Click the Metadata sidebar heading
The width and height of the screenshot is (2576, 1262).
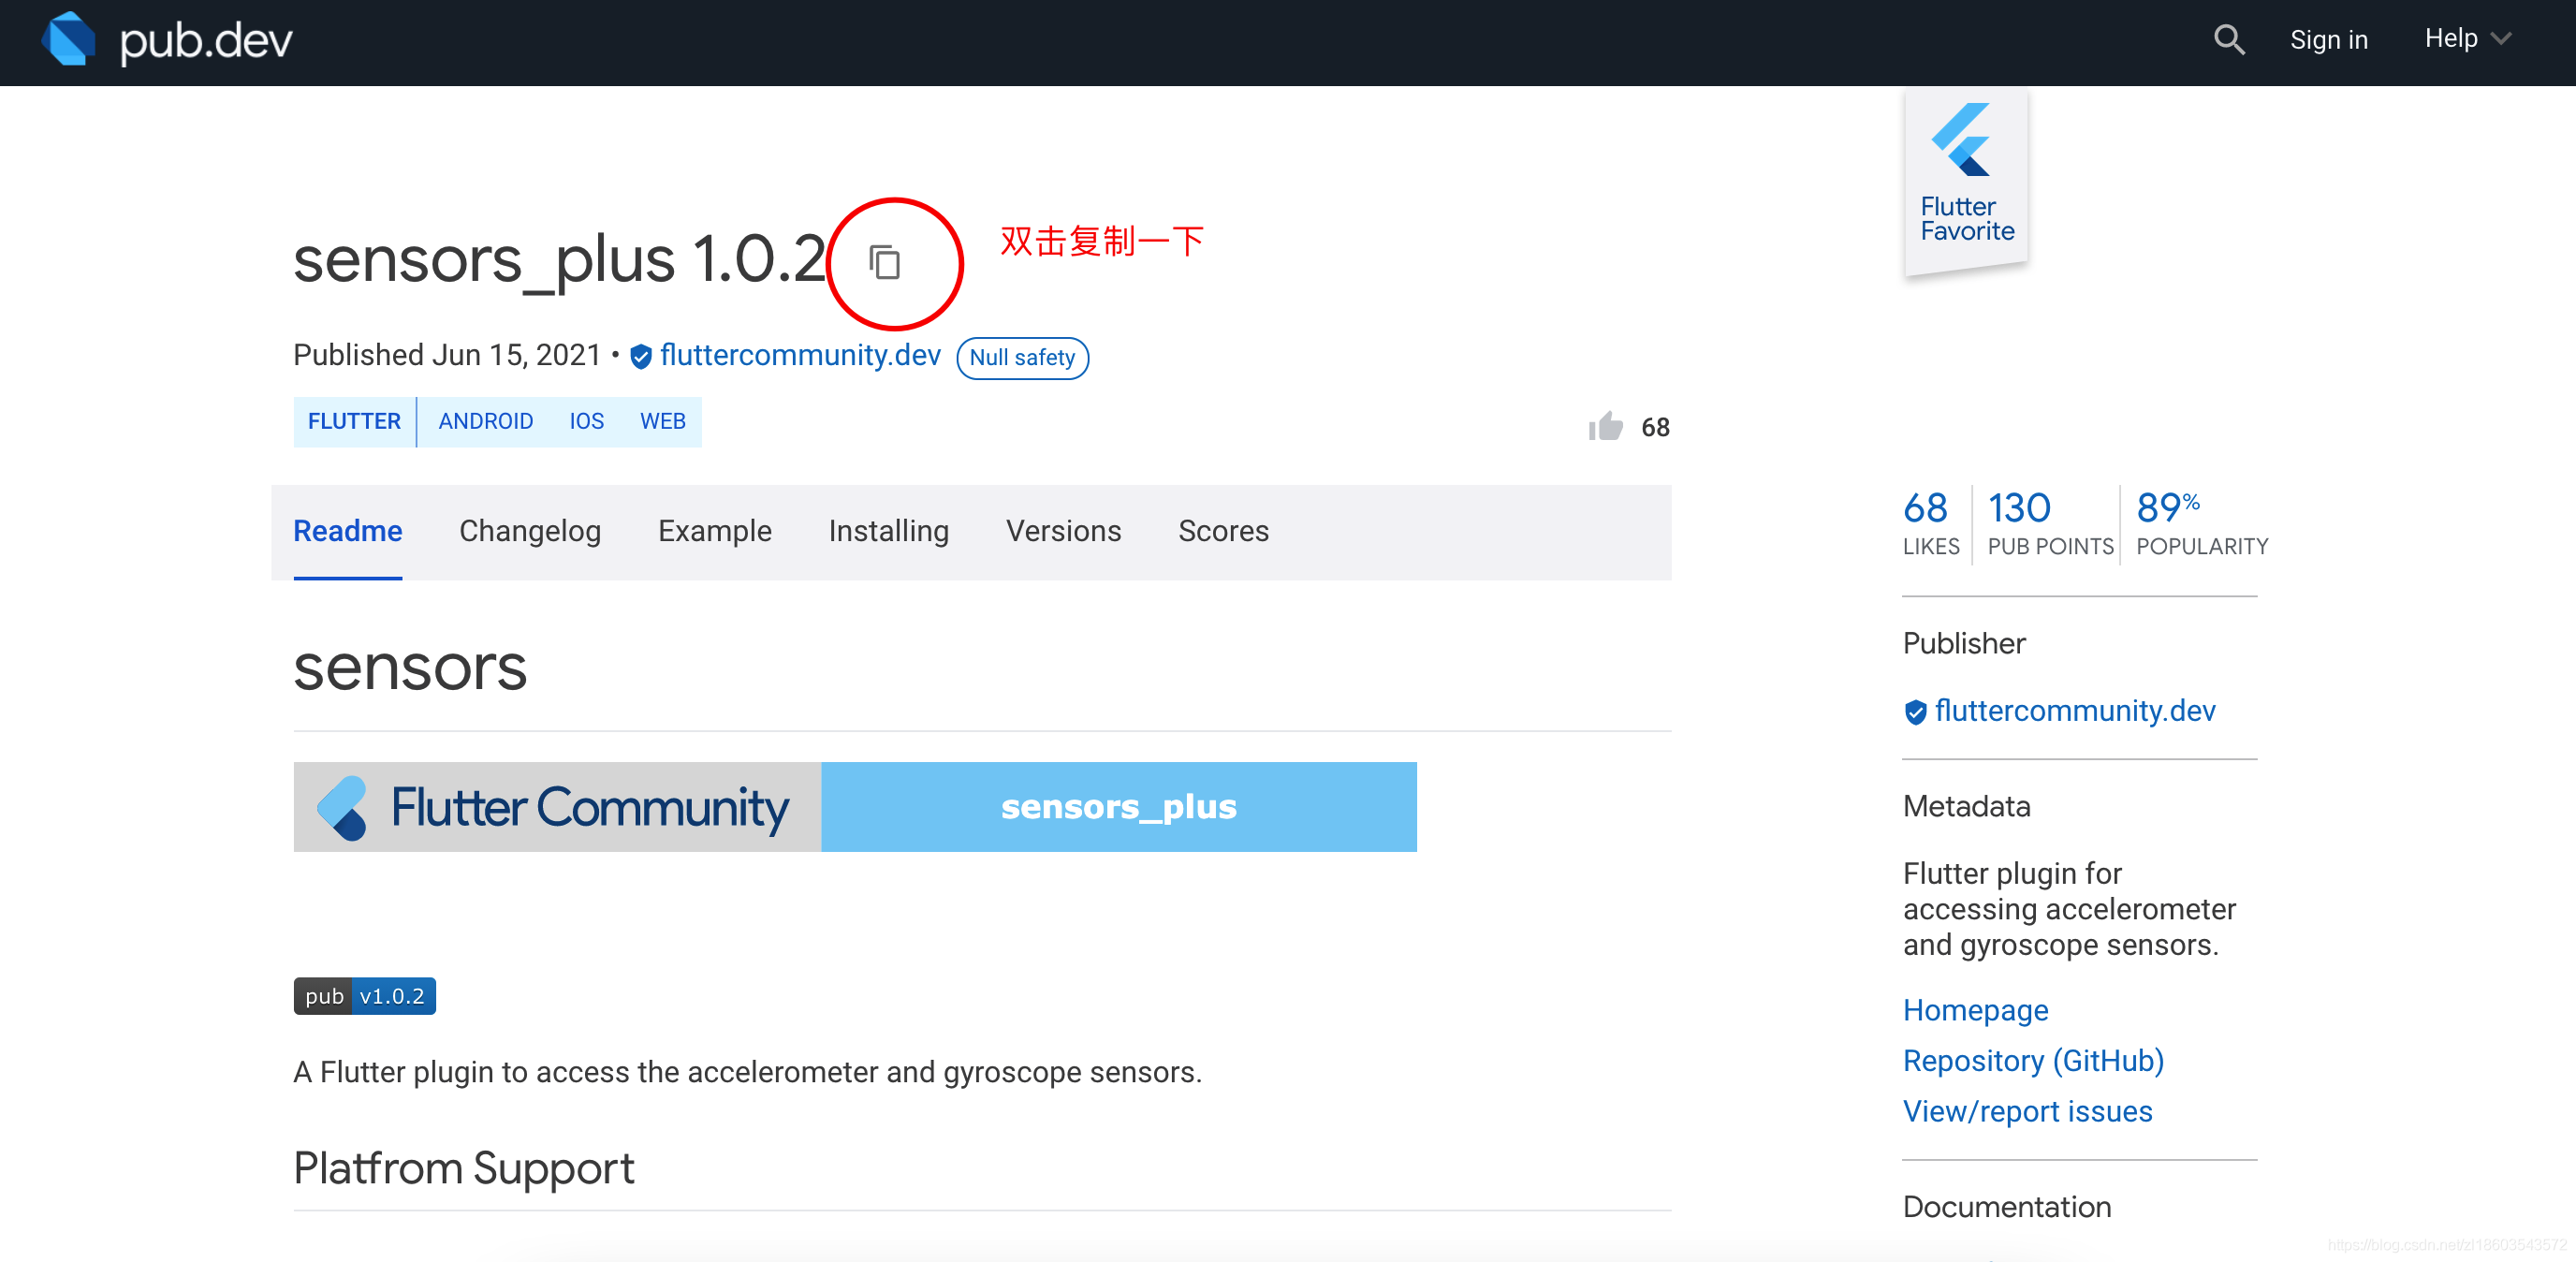pos(1966,807)
